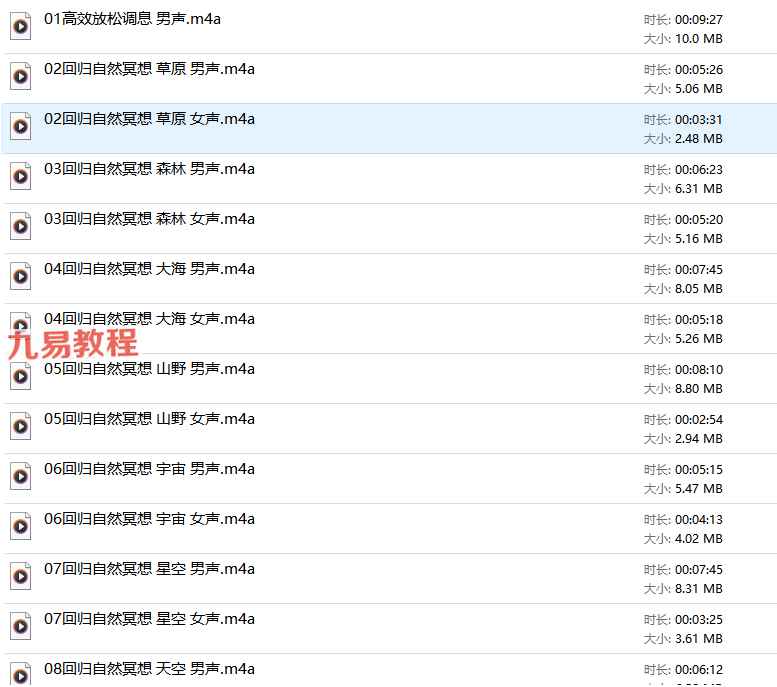The image size is (777, 687).
Task: Click the 九易教程 red watermark text
Action: [x=72, y=344]
